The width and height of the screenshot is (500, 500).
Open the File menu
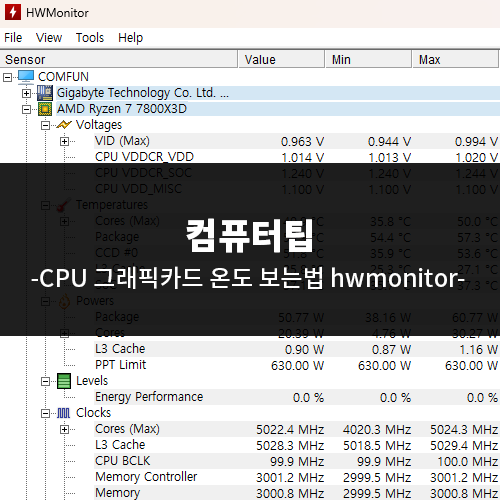pos(13,38)
